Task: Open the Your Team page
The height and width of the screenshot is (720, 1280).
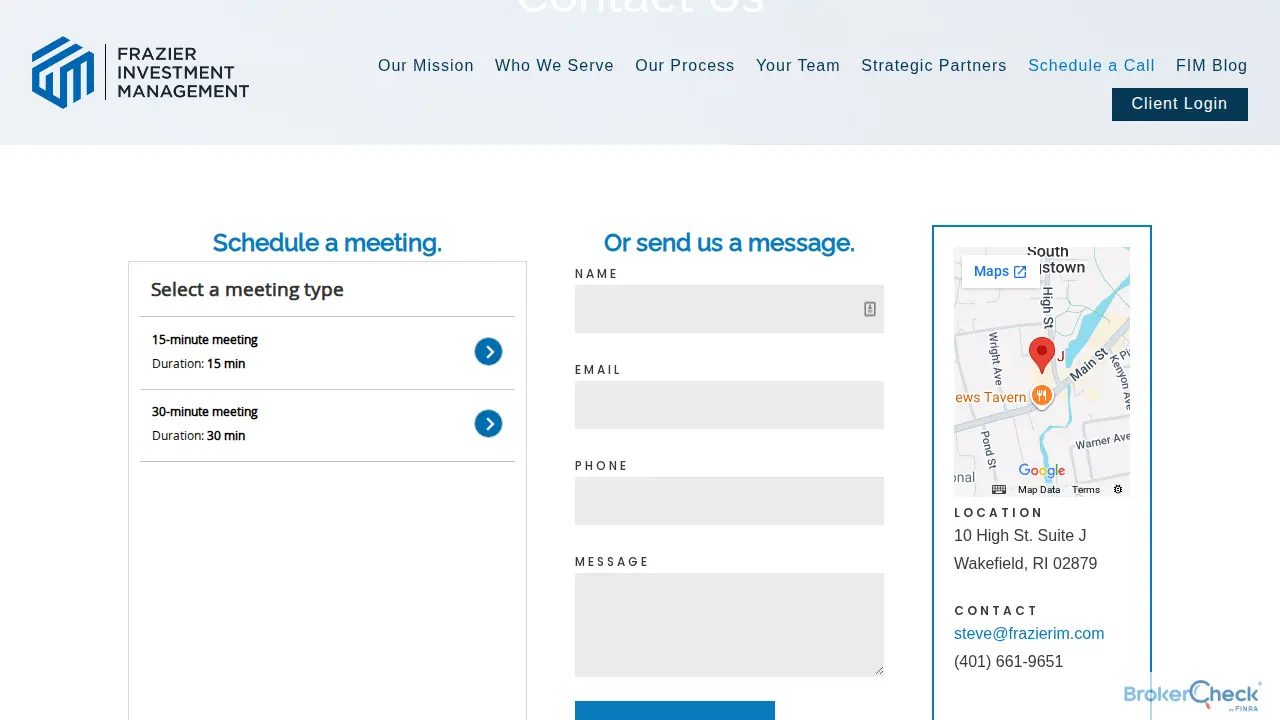Action: [x=798, y=66]
